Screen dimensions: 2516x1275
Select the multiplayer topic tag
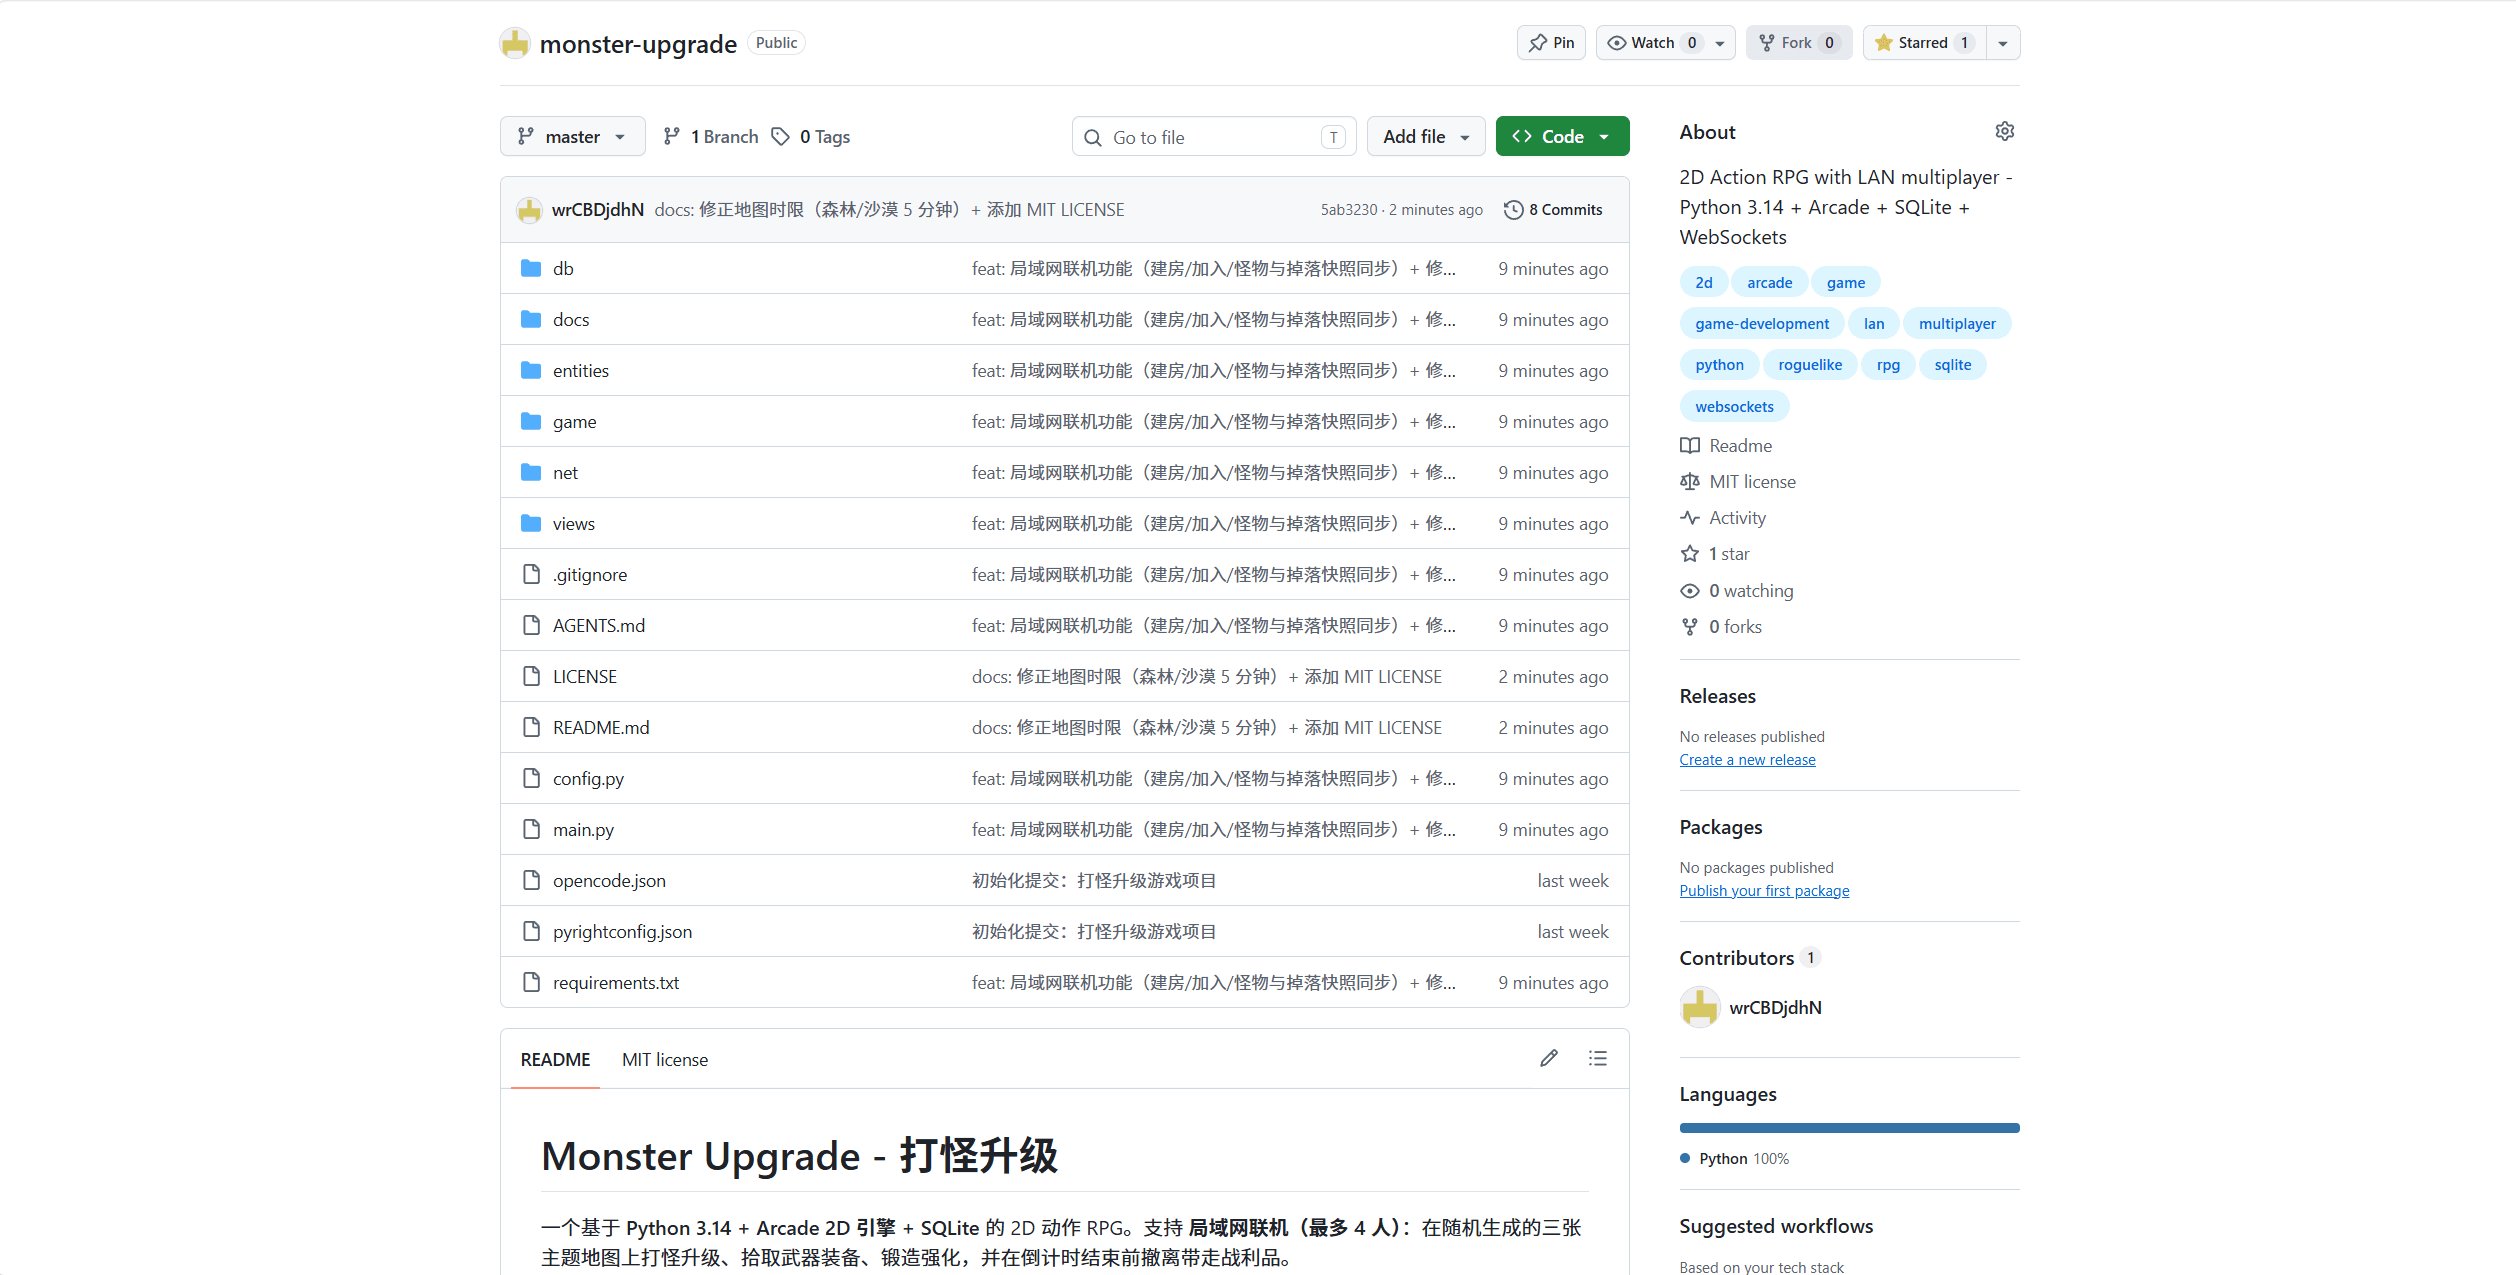1957,324
